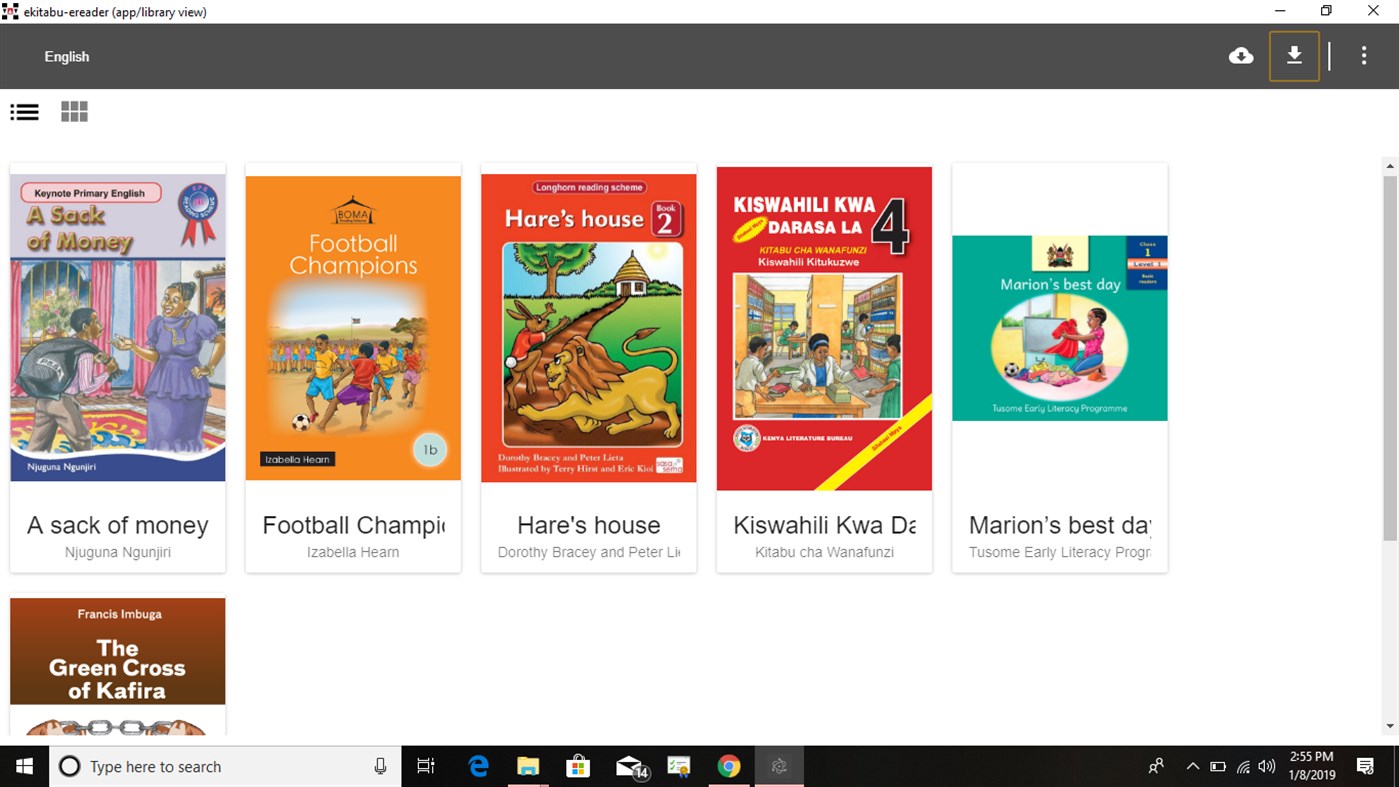1399x787 pixels.
Task: Switch to grid view
Action: pos(74,111)
